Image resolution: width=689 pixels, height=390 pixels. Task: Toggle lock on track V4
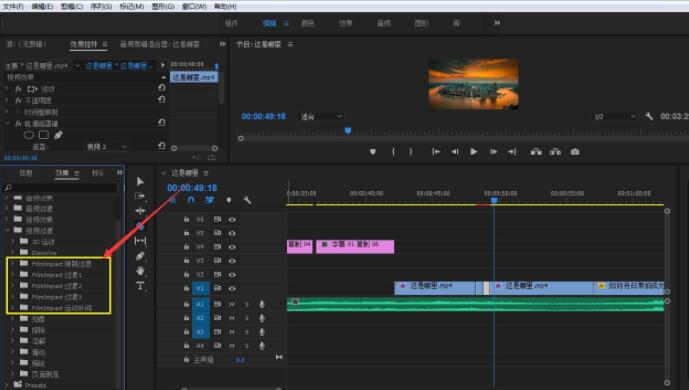[x=186, y=246]
